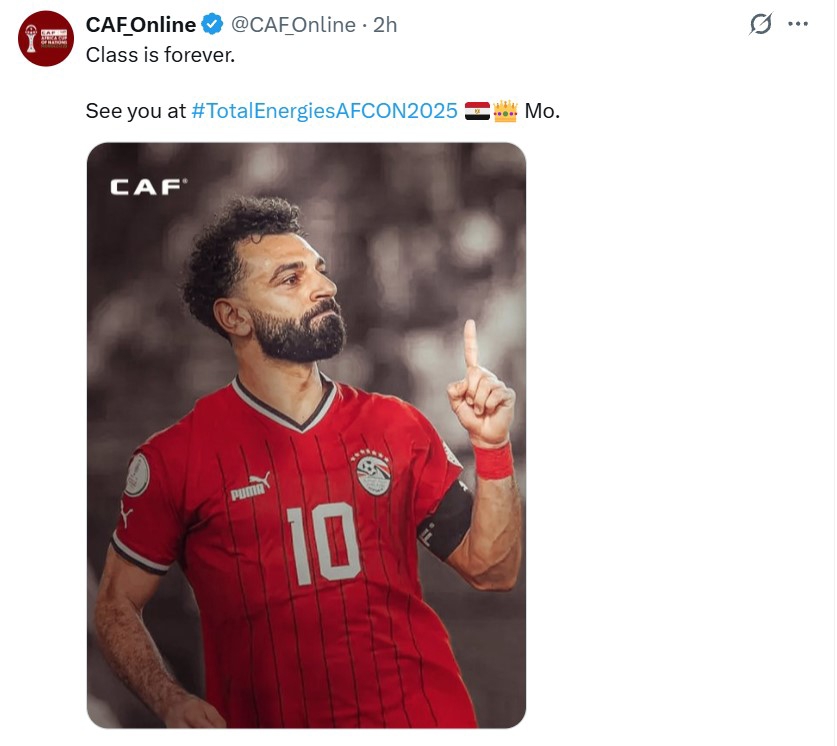
Task: Click the player's raised index finger
Action: 470,346
